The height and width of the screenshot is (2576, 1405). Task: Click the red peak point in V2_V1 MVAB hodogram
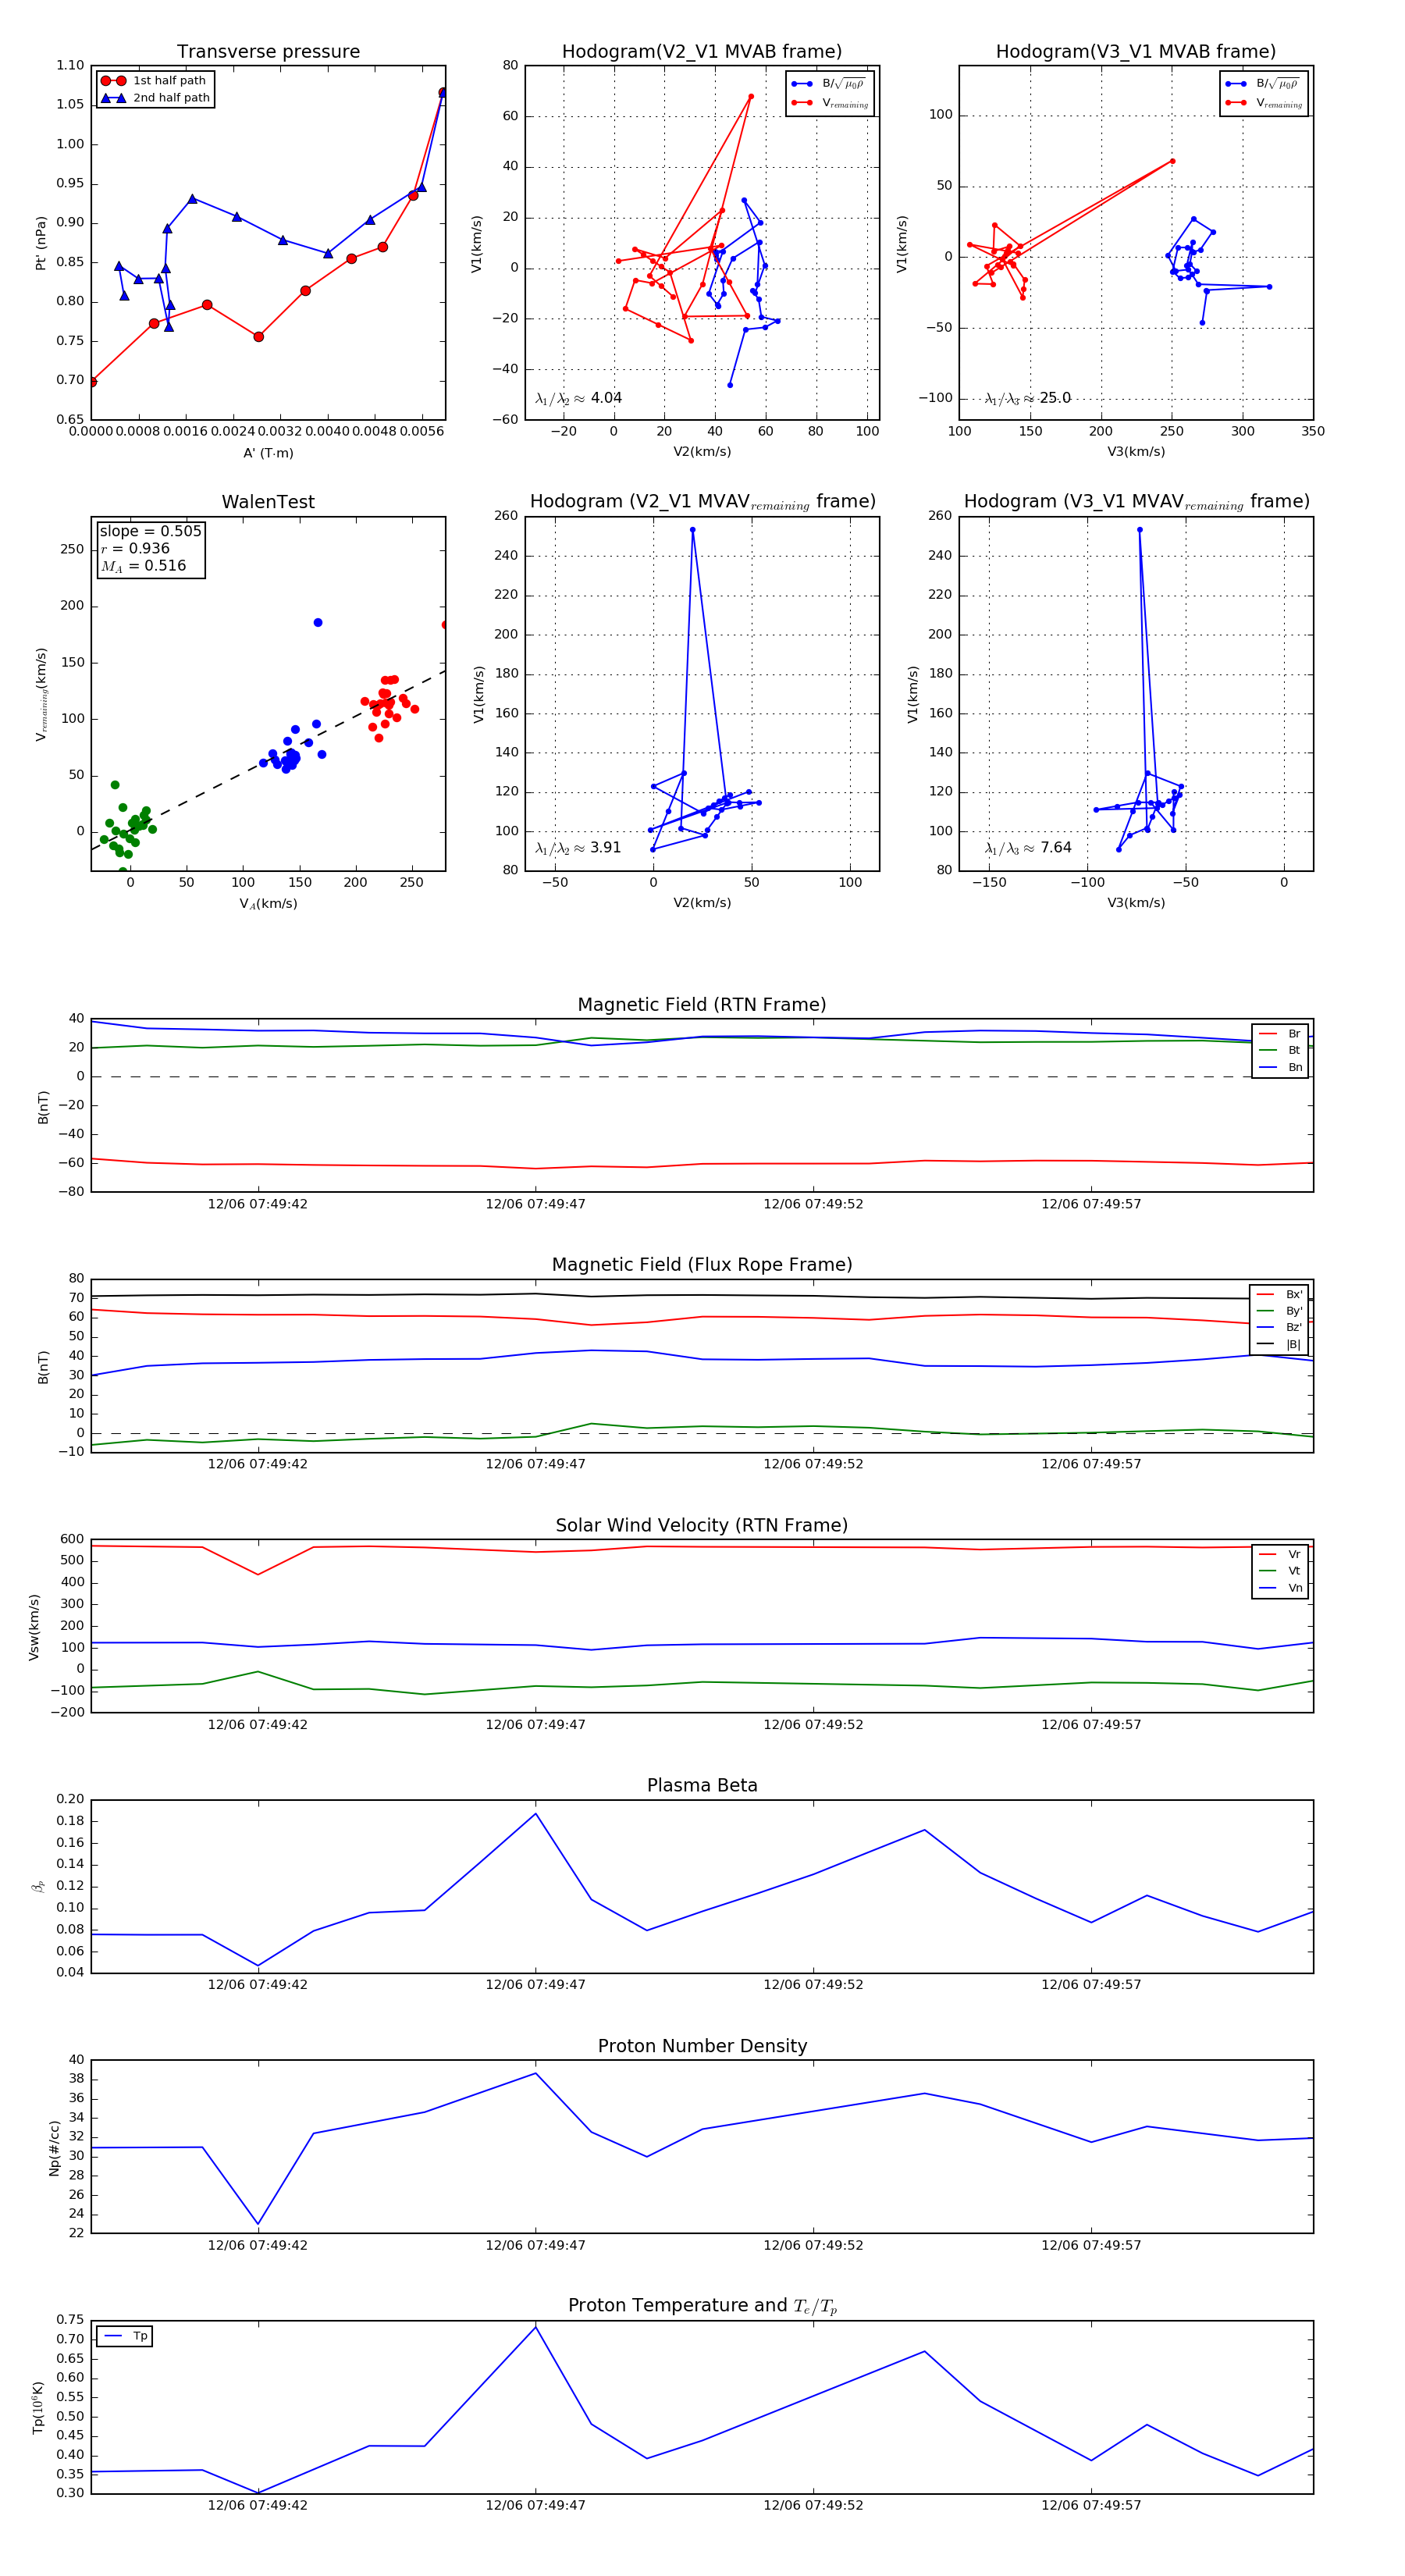(x=751, y=97)
